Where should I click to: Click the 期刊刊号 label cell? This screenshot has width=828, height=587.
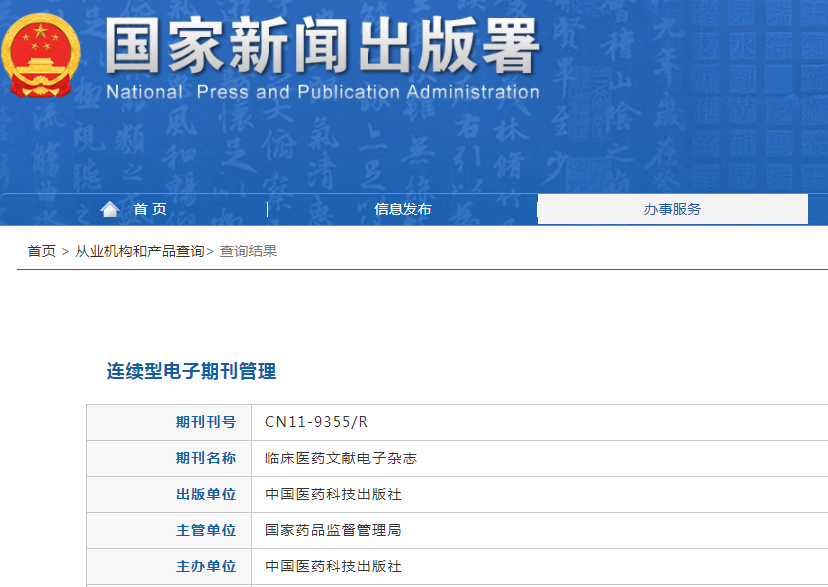[169, 422]
